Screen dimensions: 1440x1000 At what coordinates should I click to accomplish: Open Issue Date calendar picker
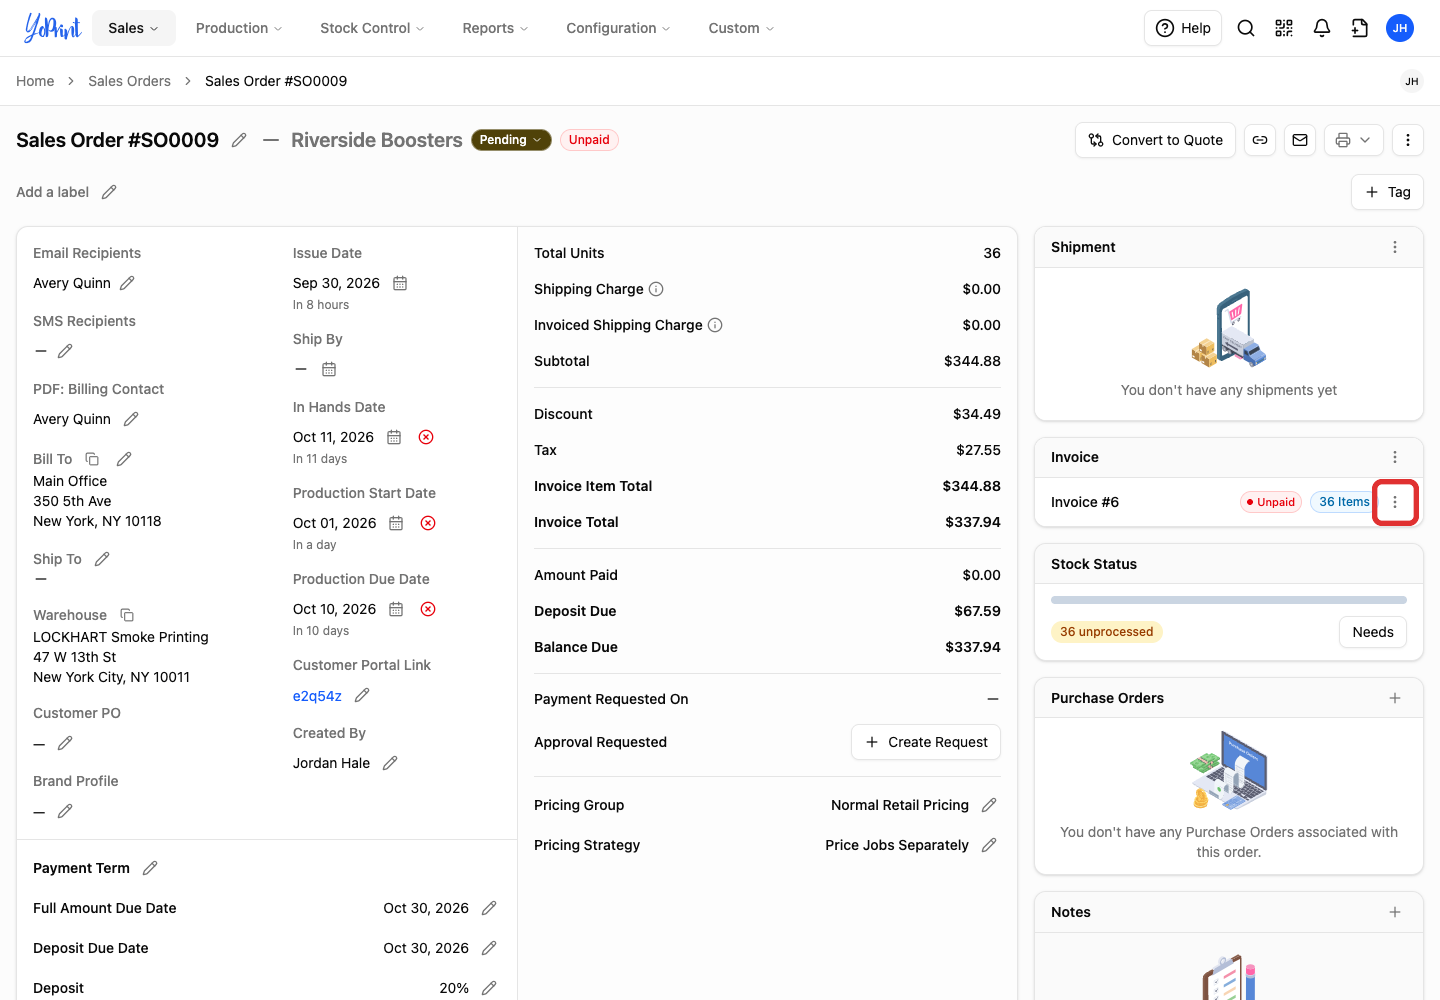(400, 283)
